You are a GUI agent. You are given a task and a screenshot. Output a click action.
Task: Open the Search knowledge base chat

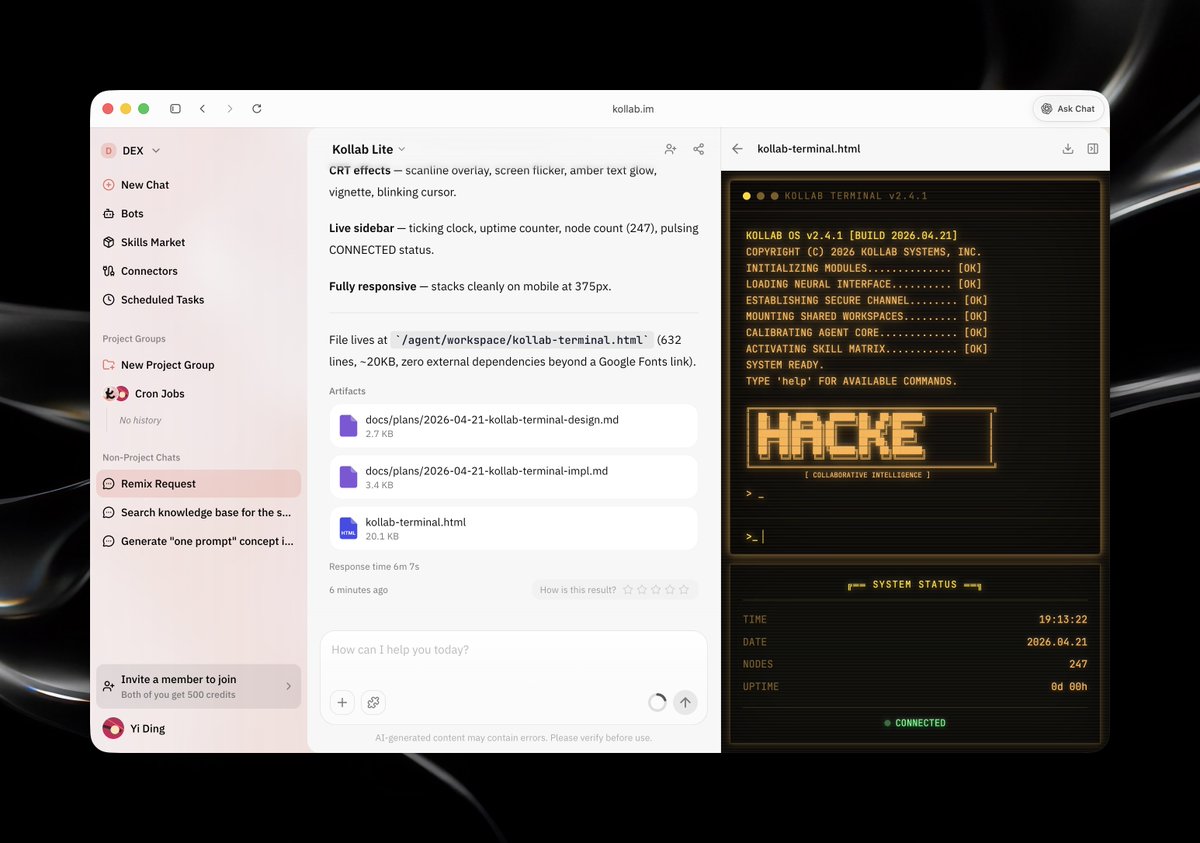199,512
